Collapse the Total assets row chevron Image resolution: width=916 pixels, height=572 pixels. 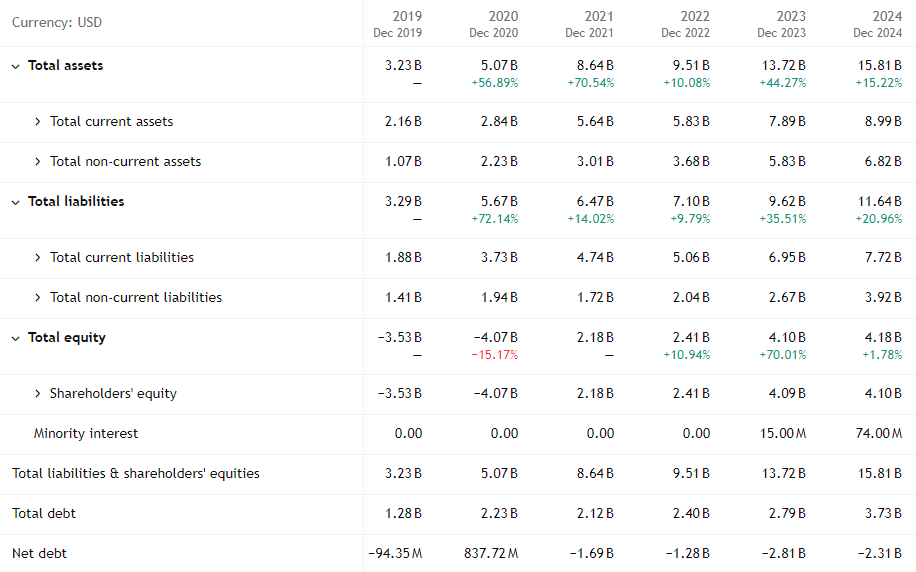(x=15, y=66)
